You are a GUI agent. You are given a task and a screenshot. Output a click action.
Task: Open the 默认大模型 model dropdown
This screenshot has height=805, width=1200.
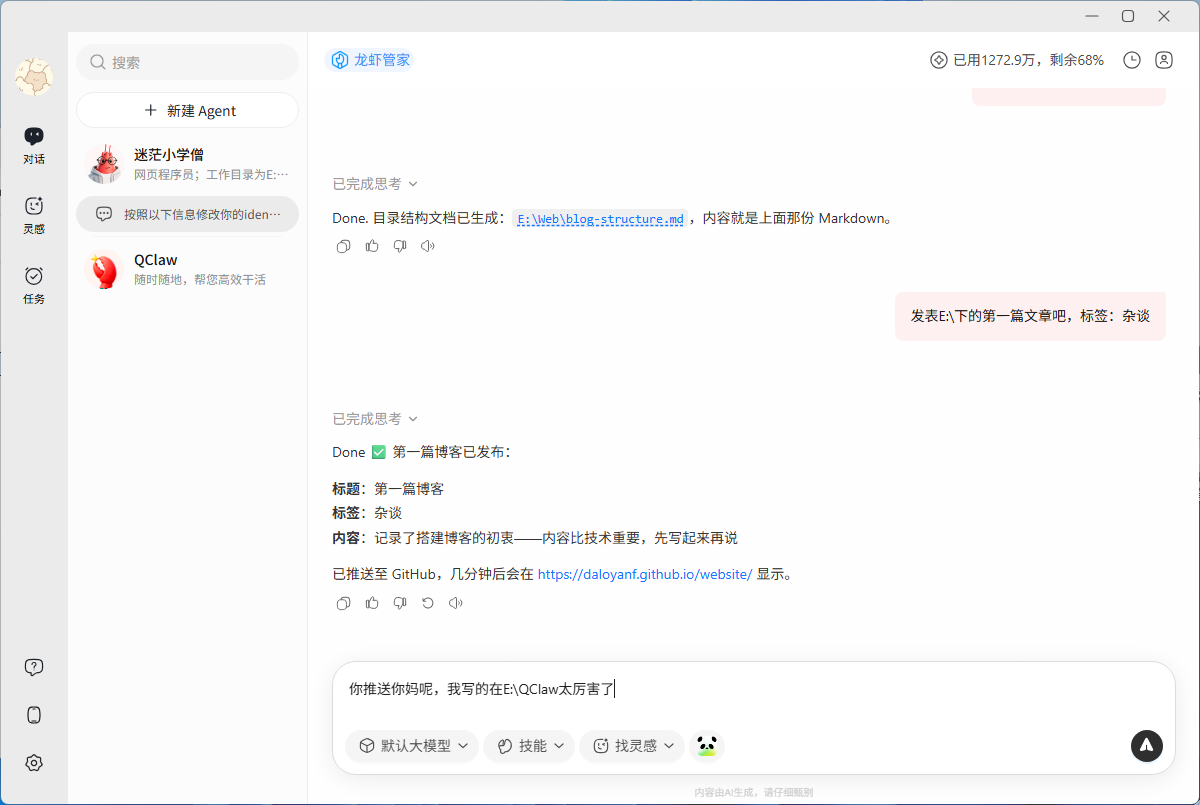413,746
